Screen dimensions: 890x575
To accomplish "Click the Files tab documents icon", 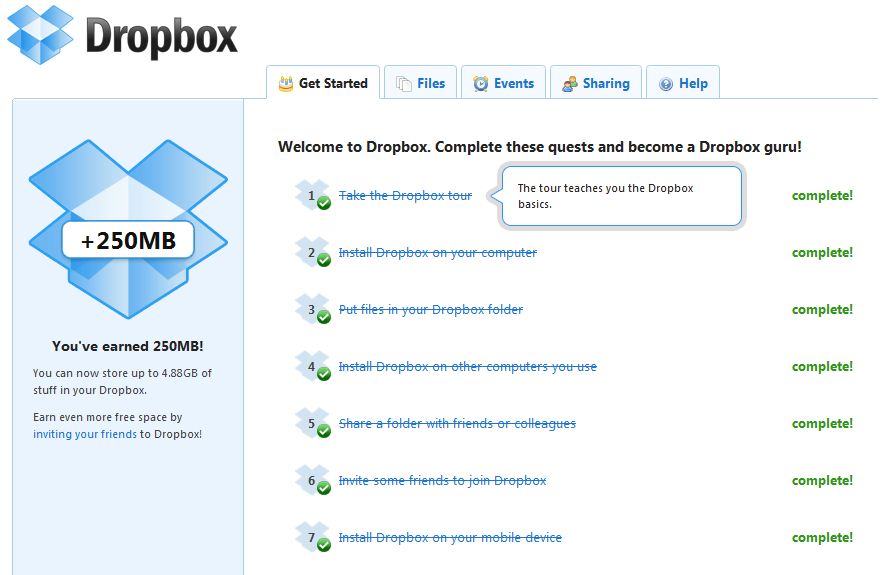I will (x=404, y=84).
